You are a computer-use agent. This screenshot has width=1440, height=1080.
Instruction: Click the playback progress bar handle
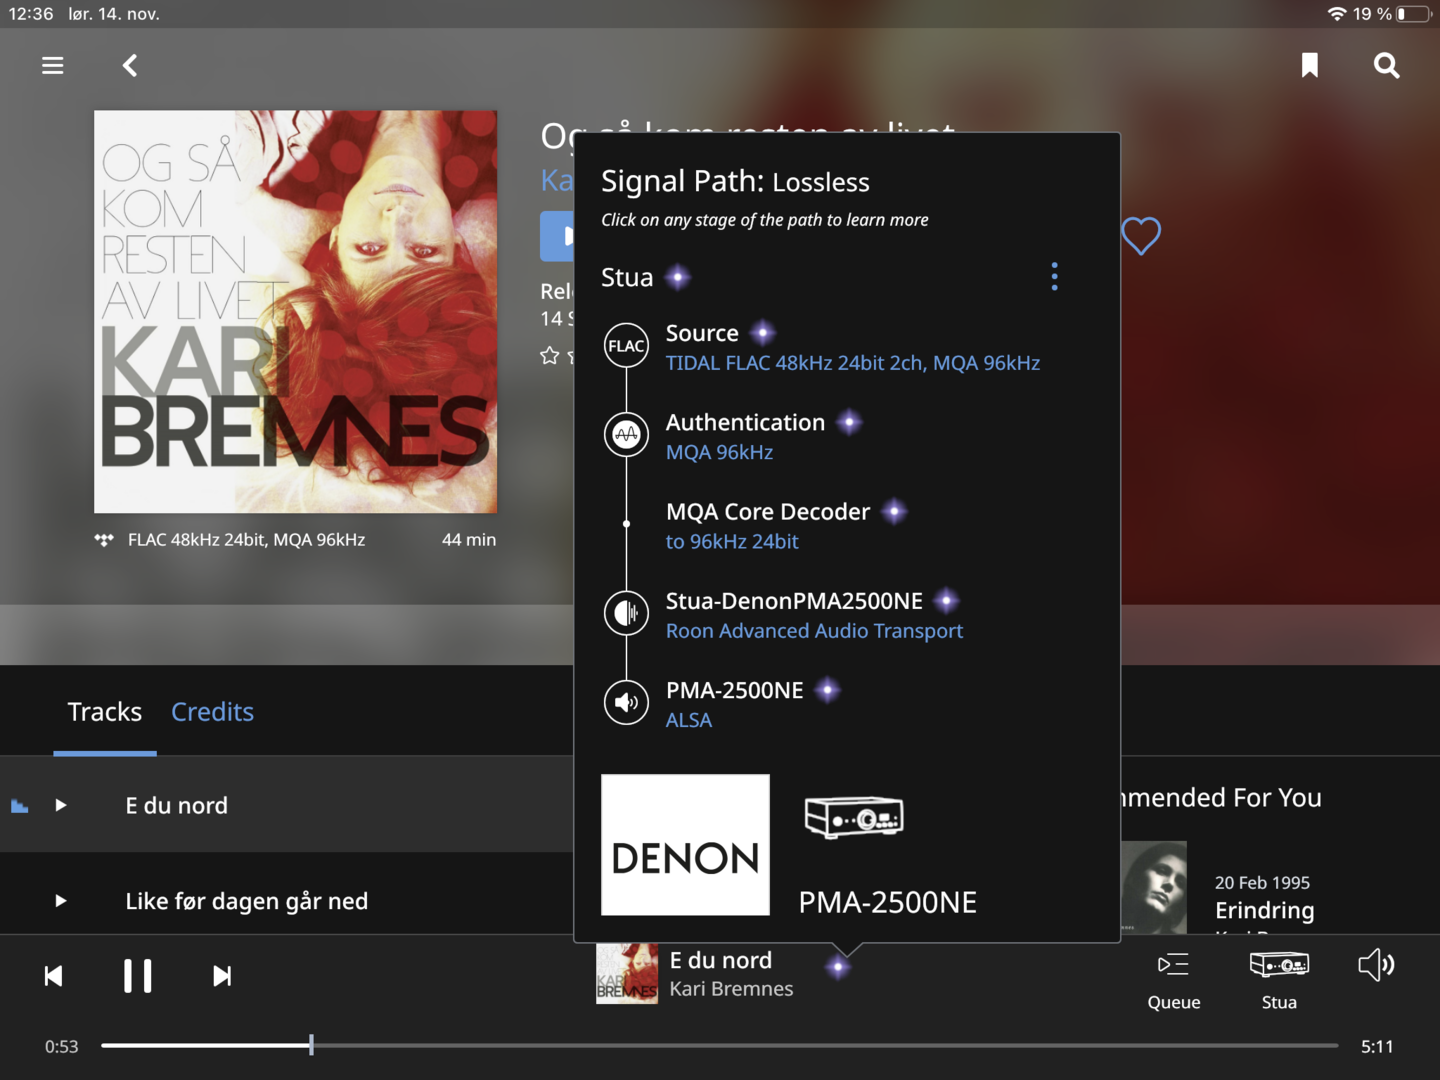click(311, 1045)
